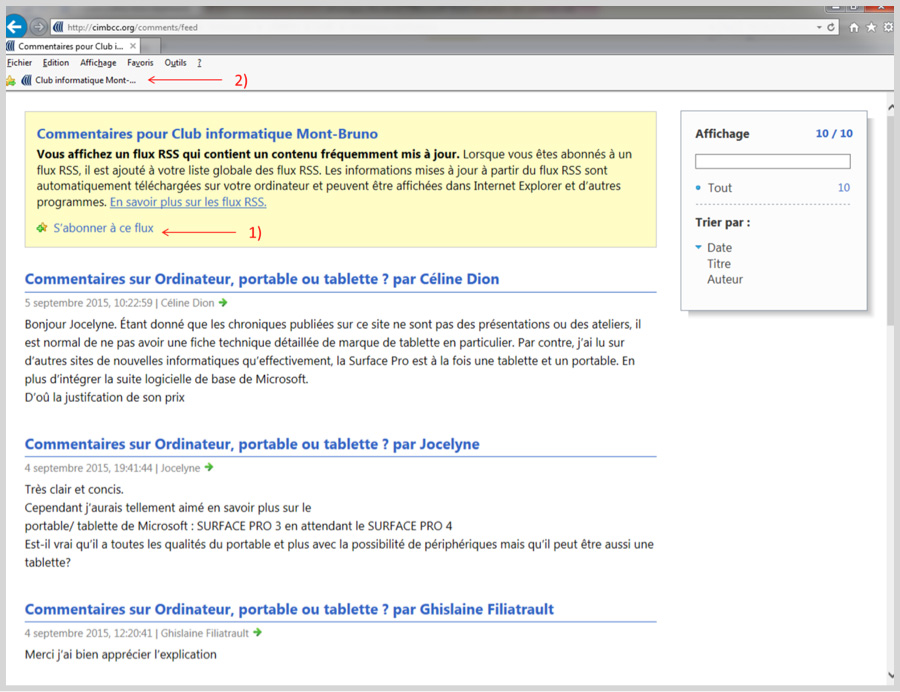Close the Commentaires pour Club tab
The width and height of the screenshot is (900, 692).
click(133, 46)
